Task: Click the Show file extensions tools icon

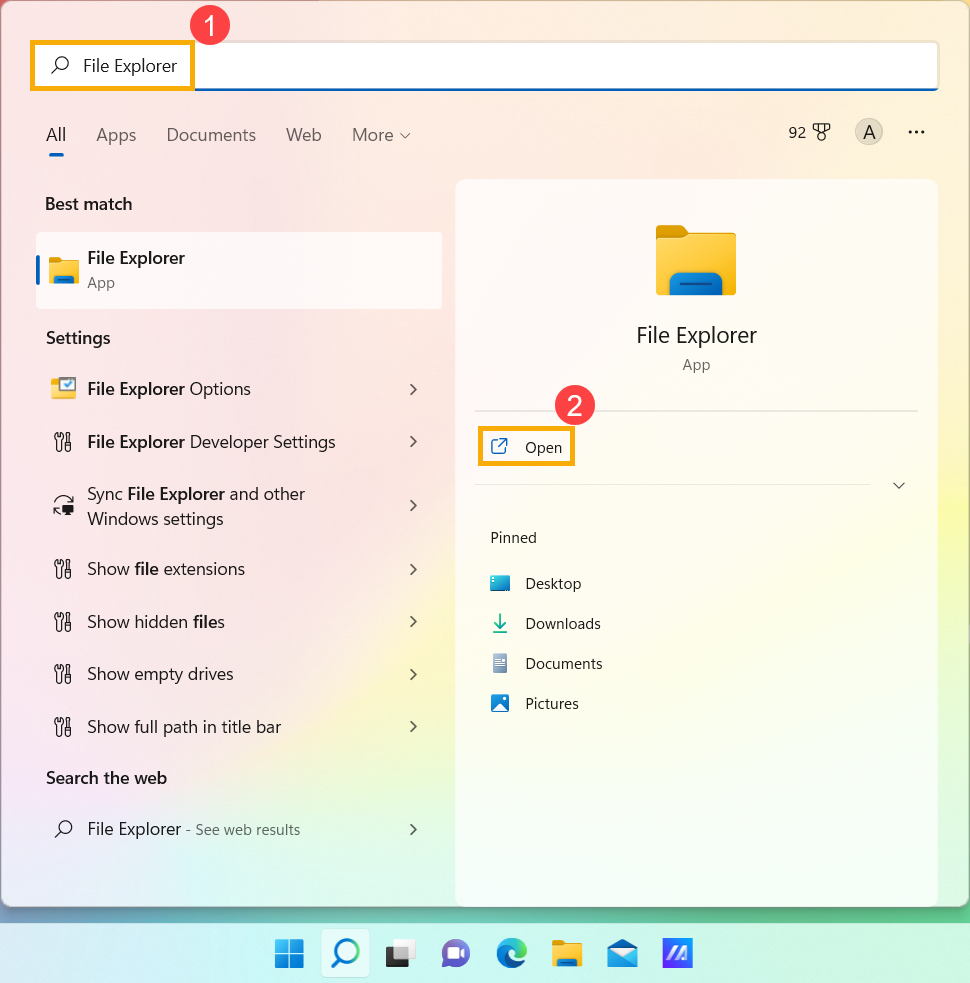Action: [x=63, y=569]
